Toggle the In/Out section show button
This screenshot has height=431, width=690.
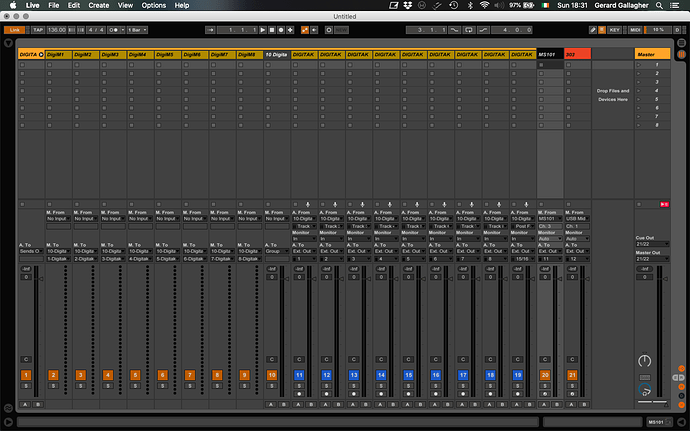point(681,368)
